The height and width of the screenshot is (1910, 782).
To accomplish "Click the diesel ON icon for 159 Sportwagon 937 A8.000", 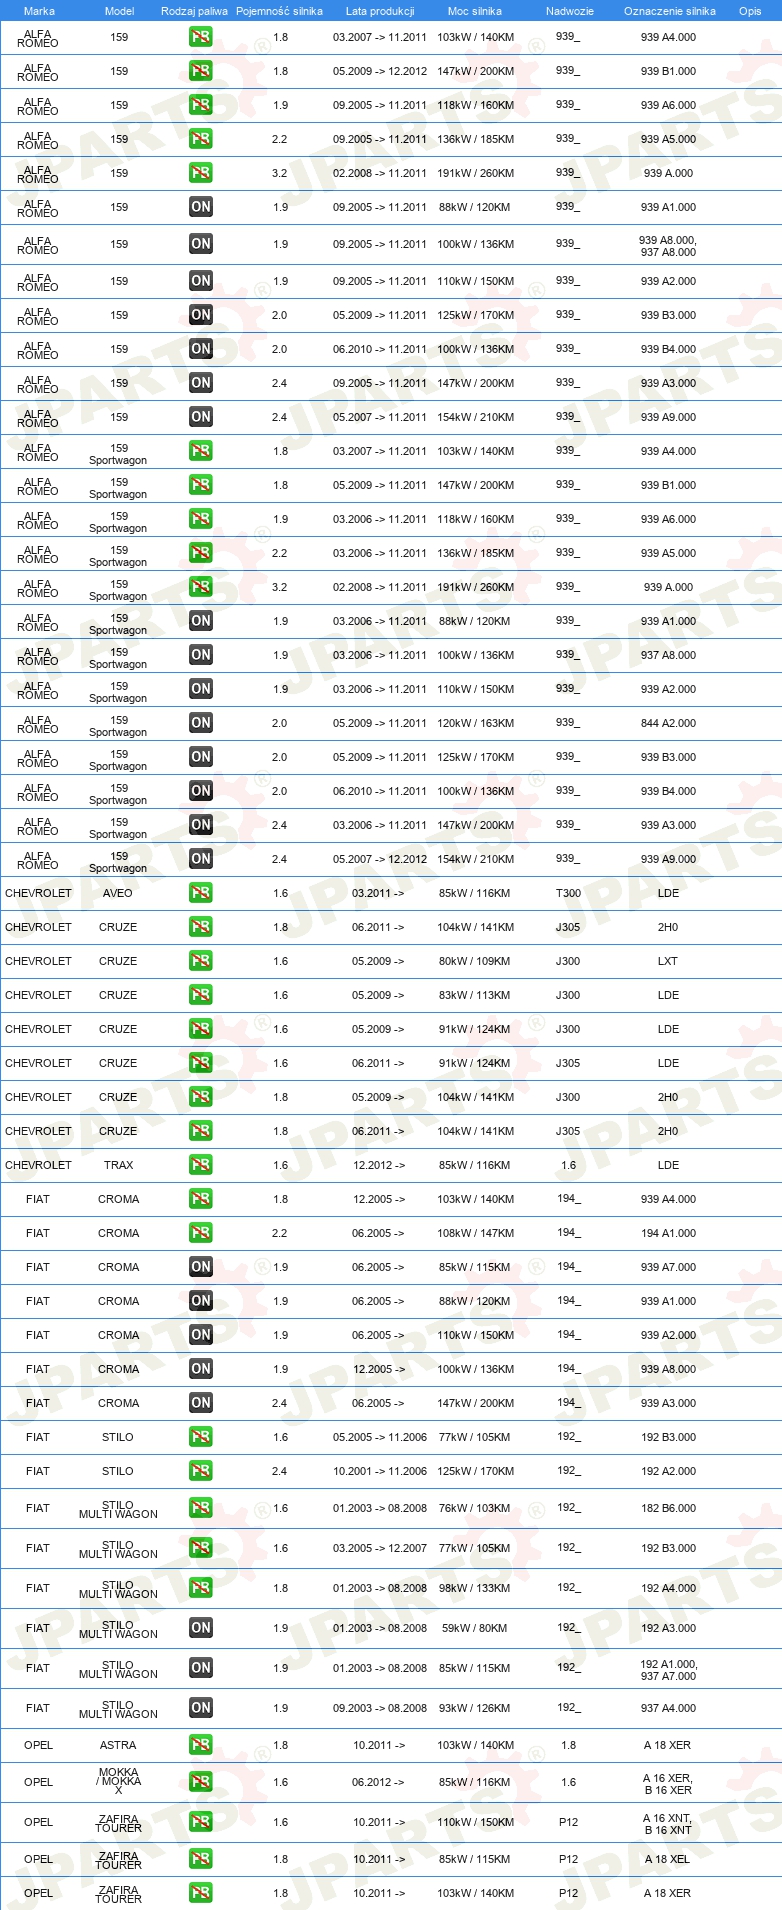I will tap(201, 655).
